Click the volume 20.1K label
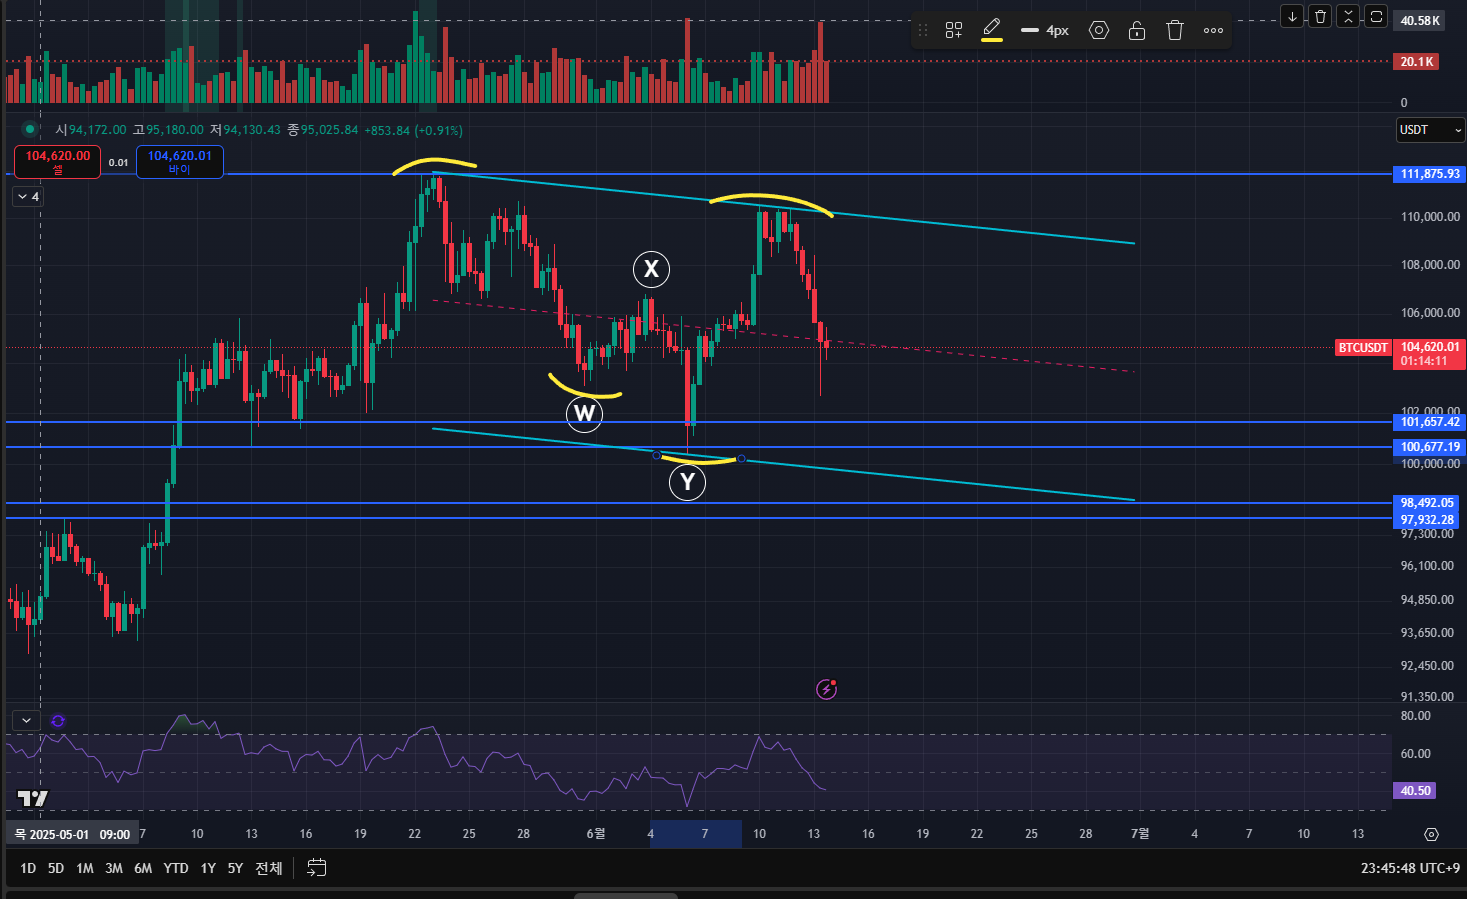 click(x=1416, y=62)
